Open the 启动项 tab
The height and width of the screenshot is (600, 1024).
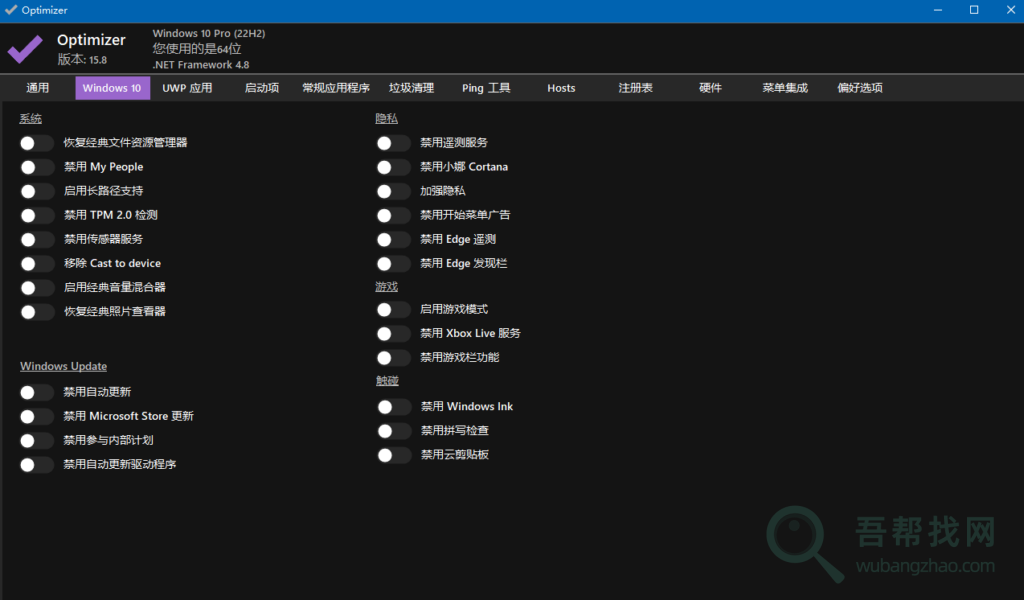pyautogui.click(x=262, y=88)
